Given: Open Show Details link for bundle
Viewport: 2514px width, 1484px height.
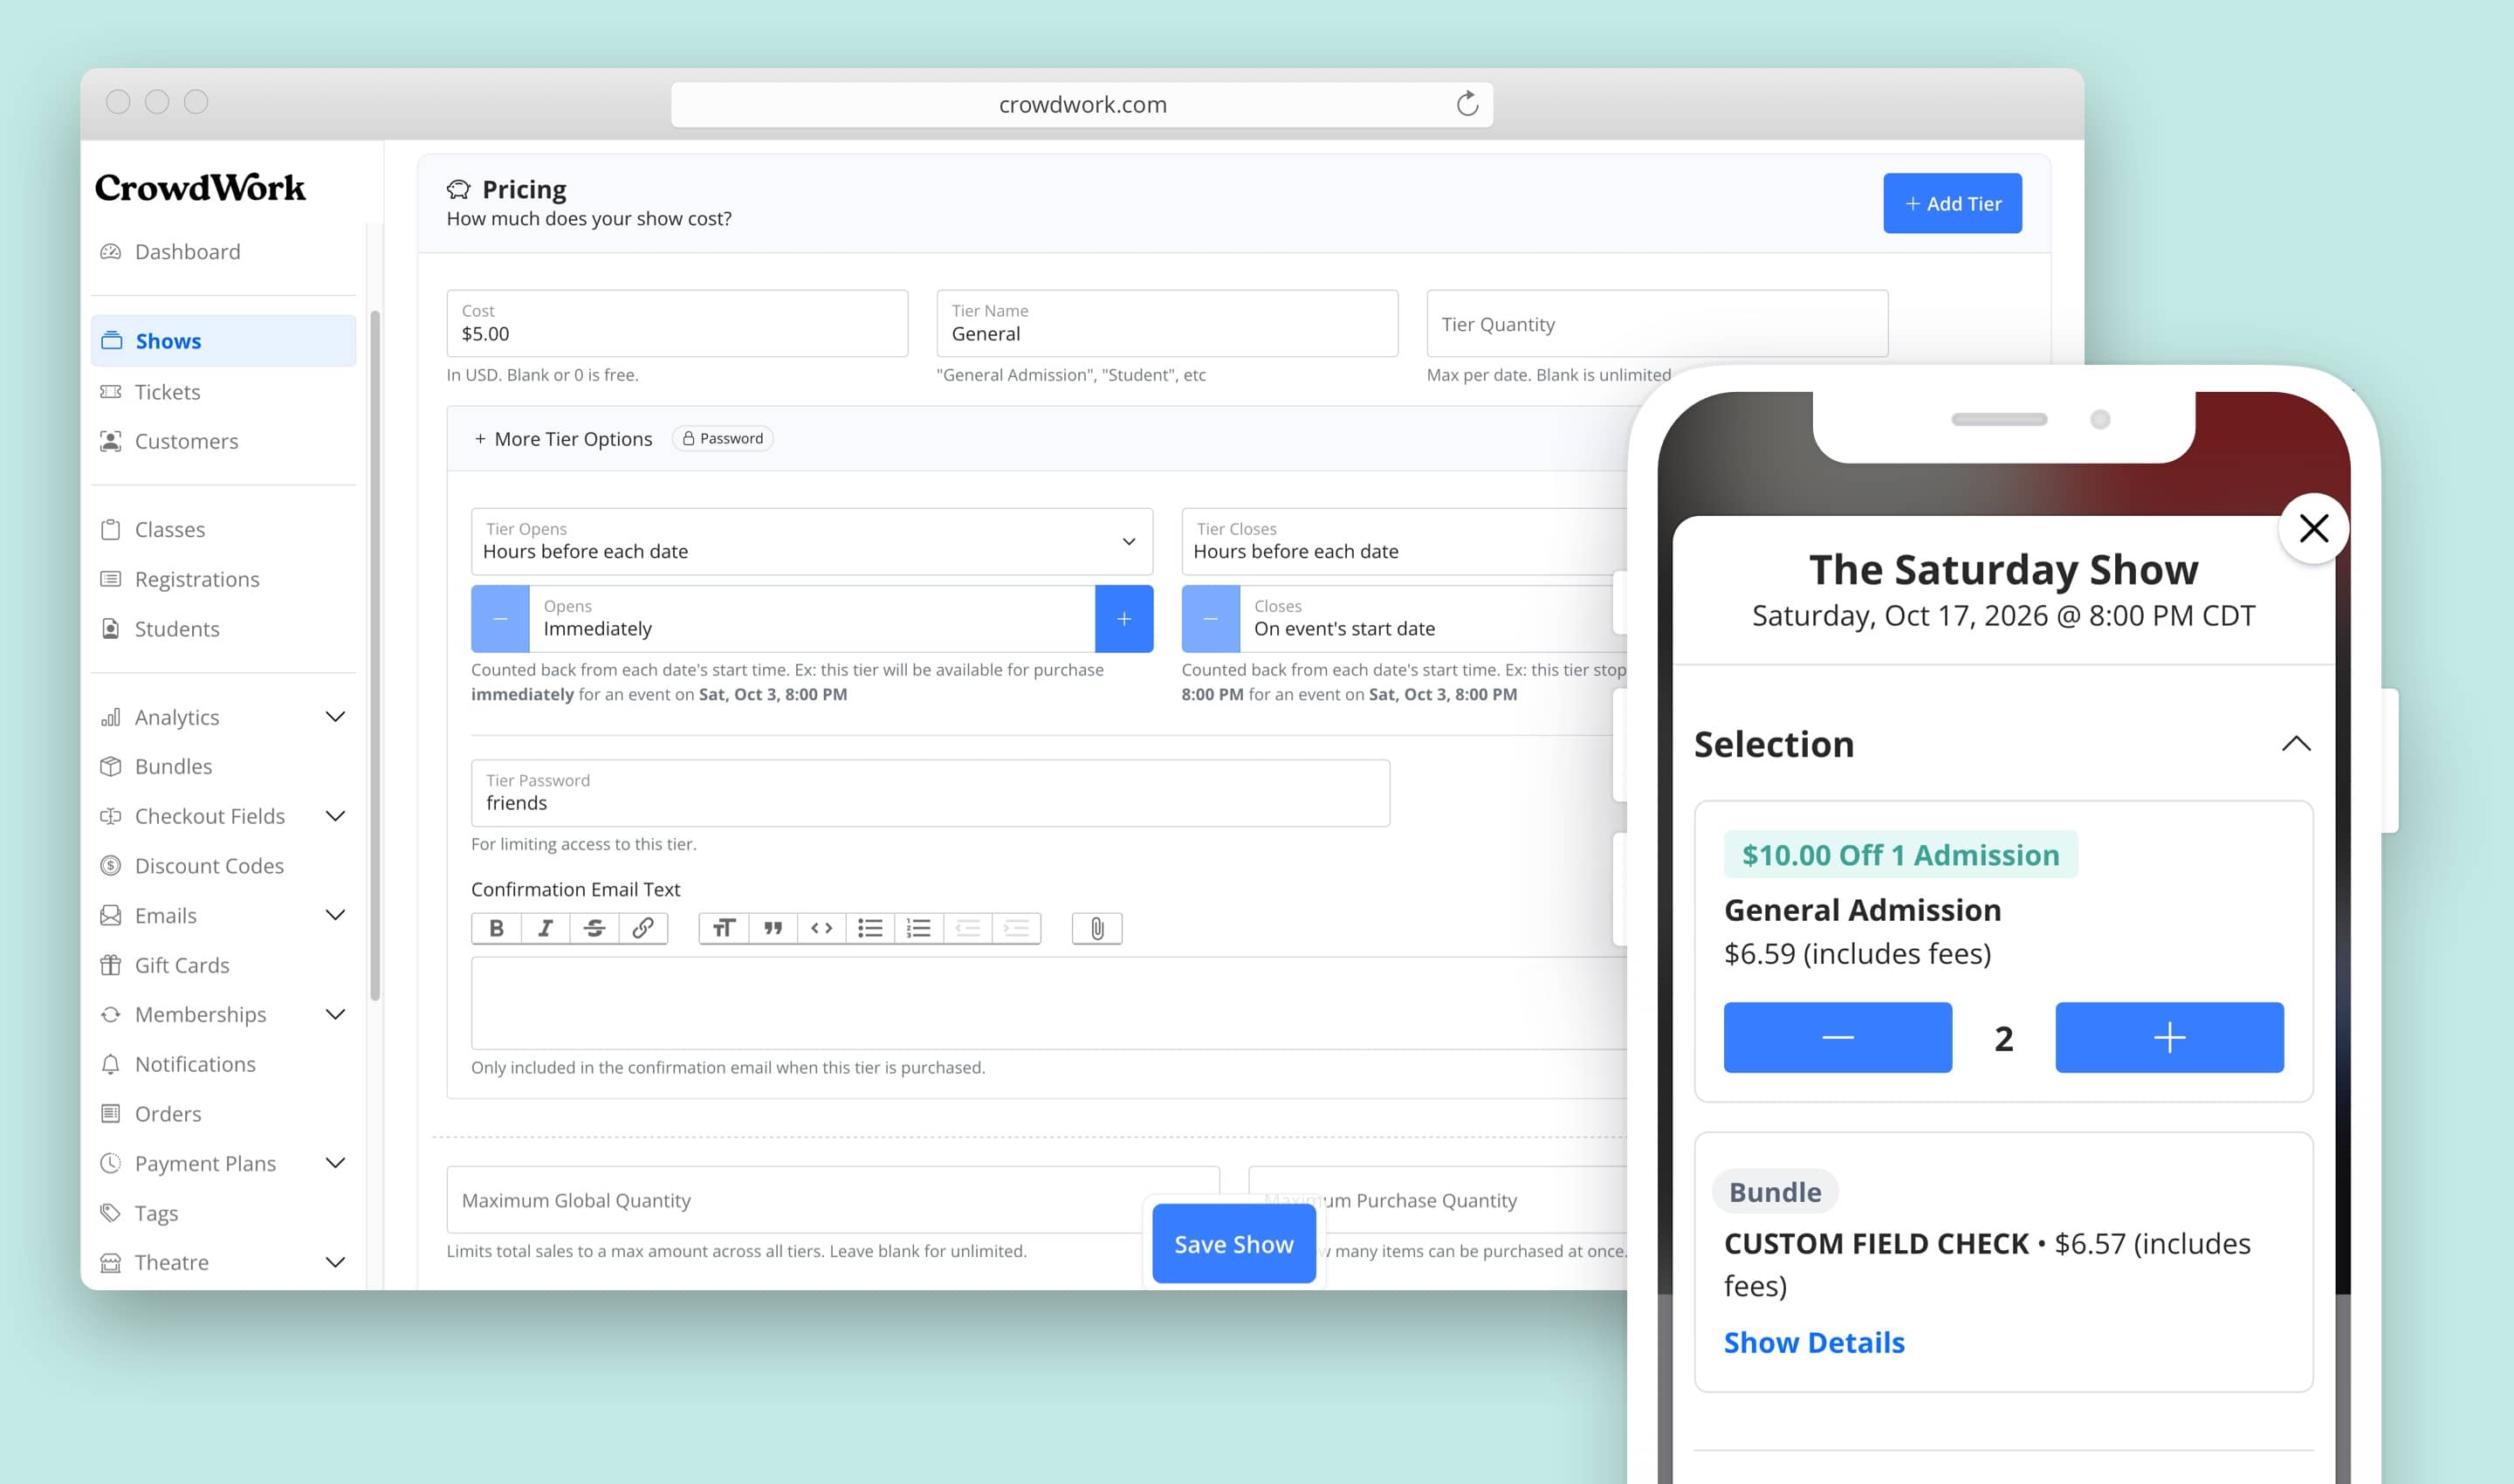Looking at the screenshot, I should tap(1814, 1342).
